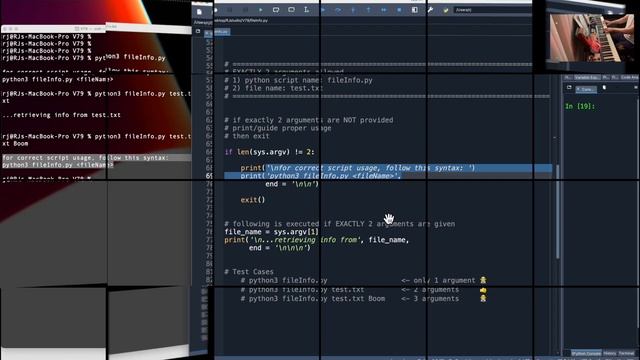The height and width of the screenshot is (360, 640).
Task: Click the In [19]: console prompt
Action: click(x=580, y=106)
